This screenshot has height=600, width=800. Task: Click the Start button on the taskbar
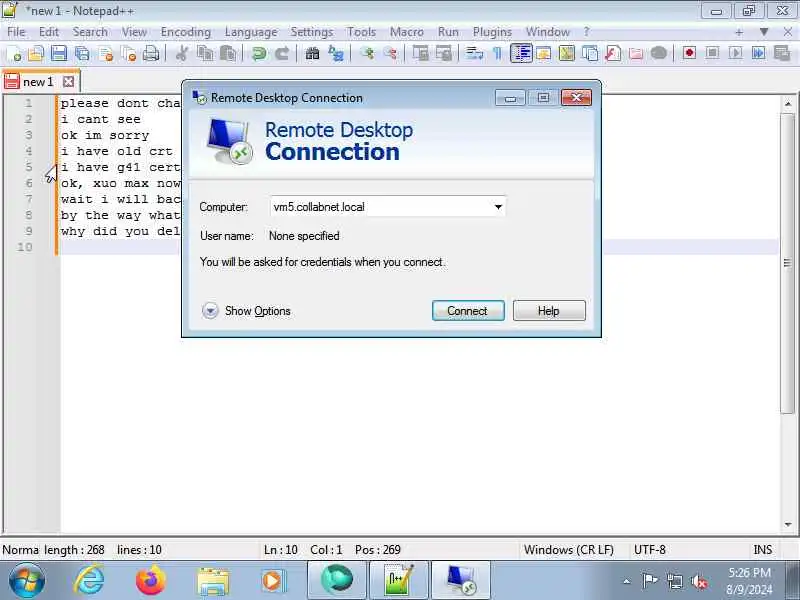[x=27, y=581]
